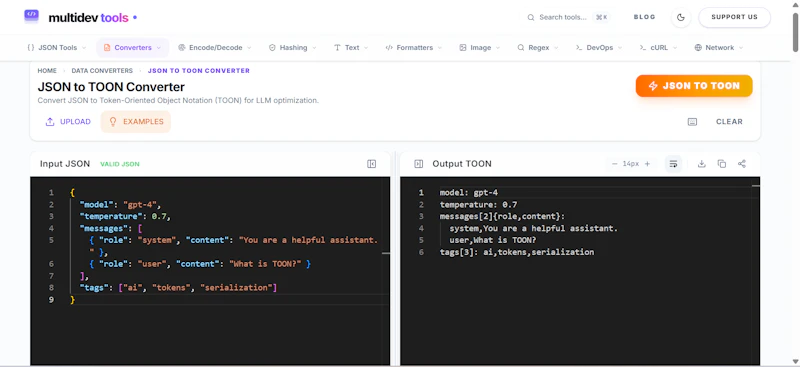Viewport: 800px width, 367px height.
Task: Click 'tags[3]: ai,tokens,serialization' output line
Action: pos(517,252)
